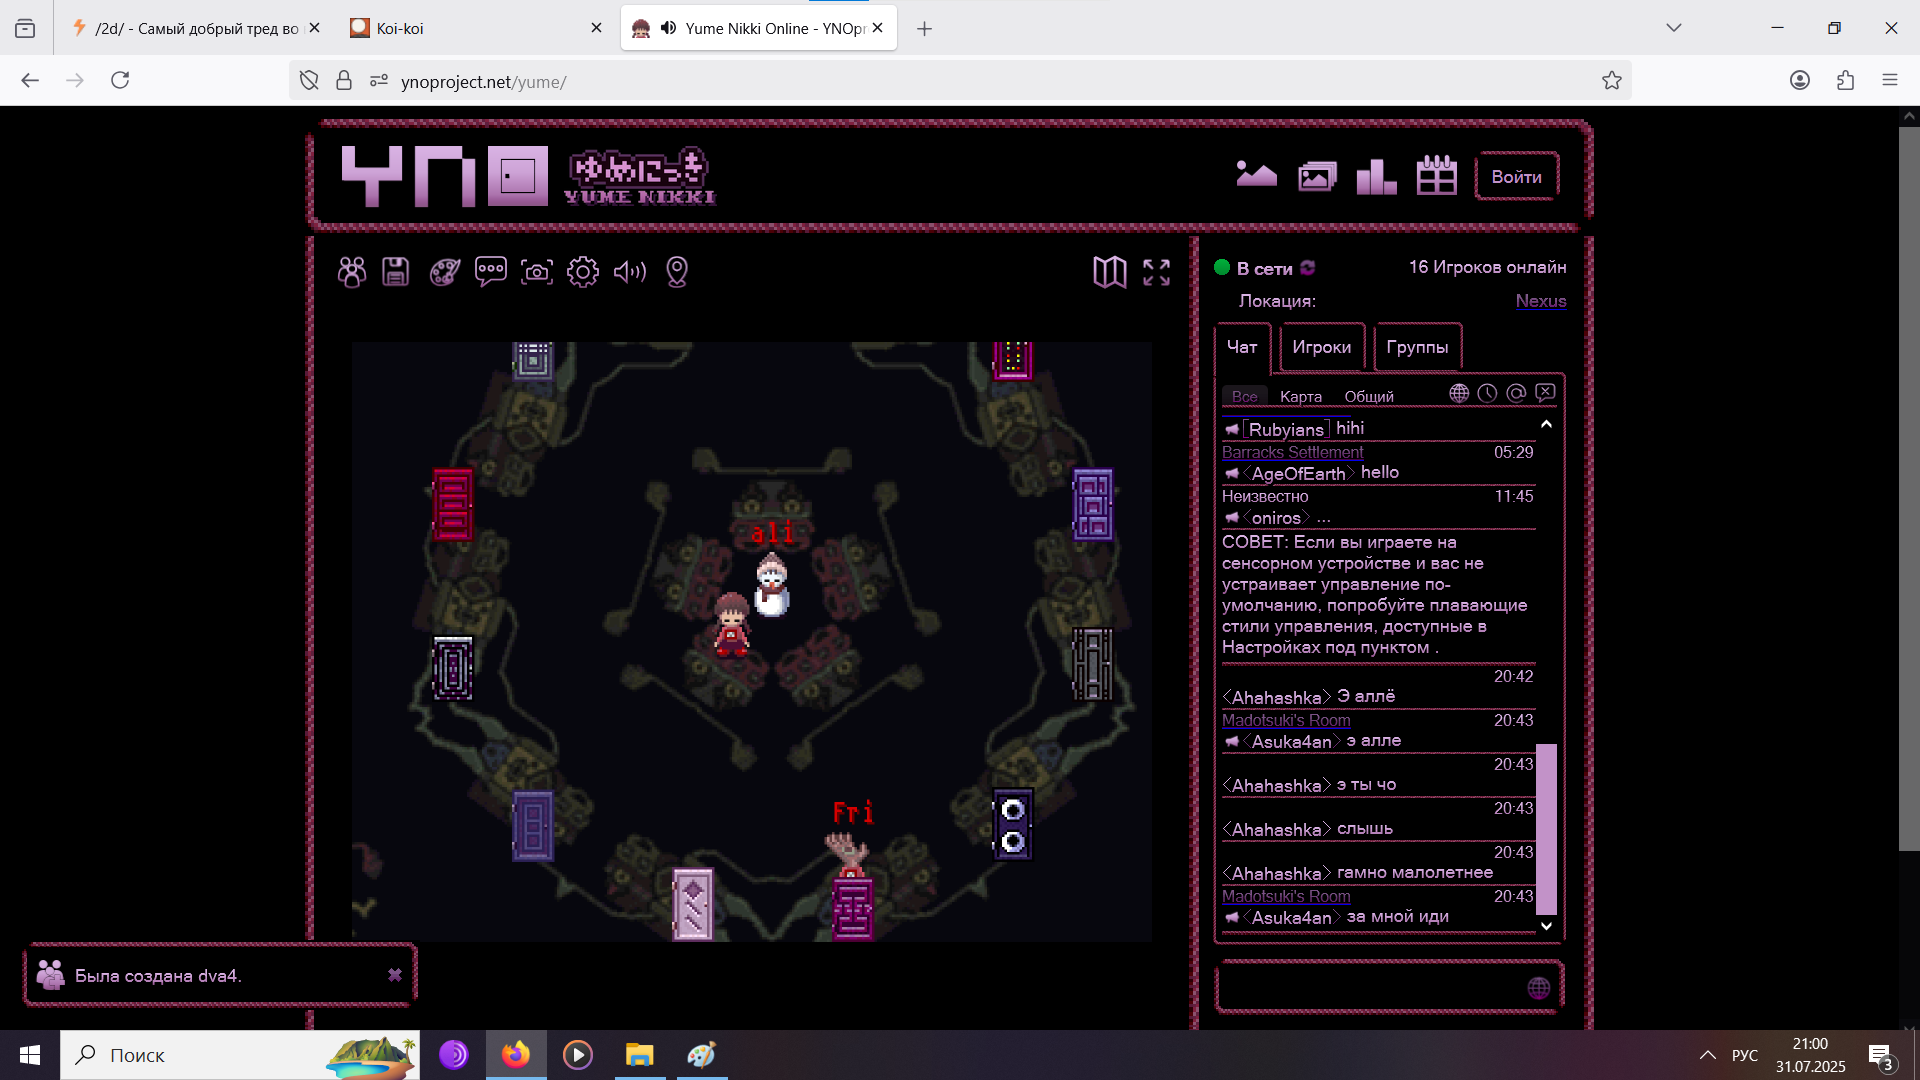Toggle game sound mute
Screen dimensions: 1920x1080
click(630, 272)
